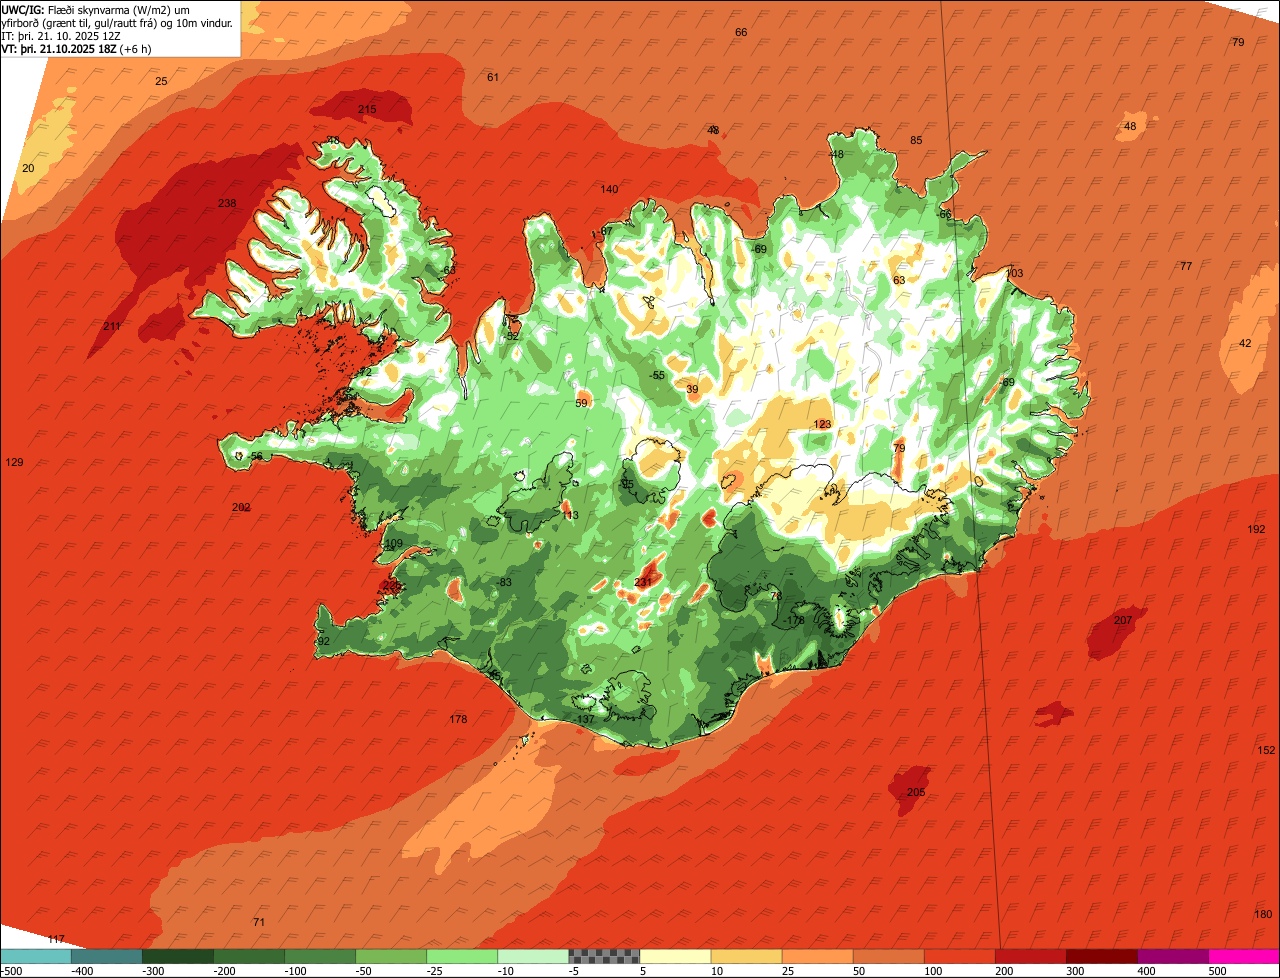Click the map value 87

tap(606, 232)
